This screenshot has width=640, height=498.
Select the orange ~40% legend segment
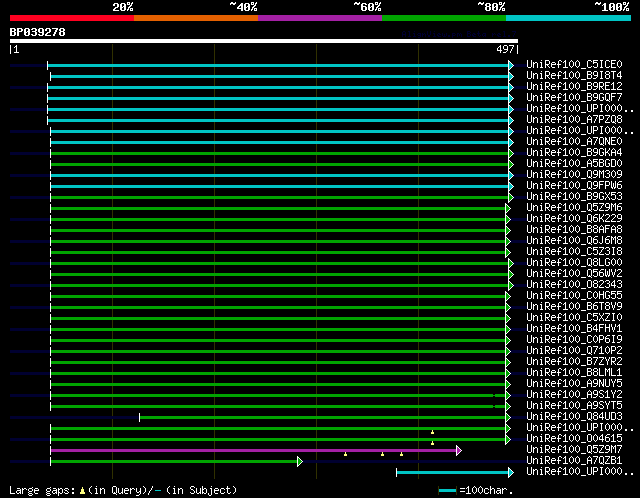coord(195,18)
